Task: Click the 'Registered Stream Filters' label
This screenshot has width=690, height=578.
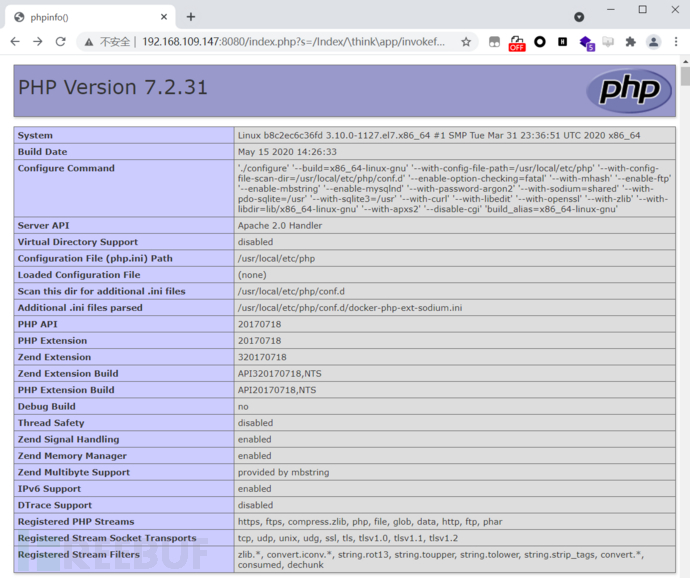Action: coord(78,555)
